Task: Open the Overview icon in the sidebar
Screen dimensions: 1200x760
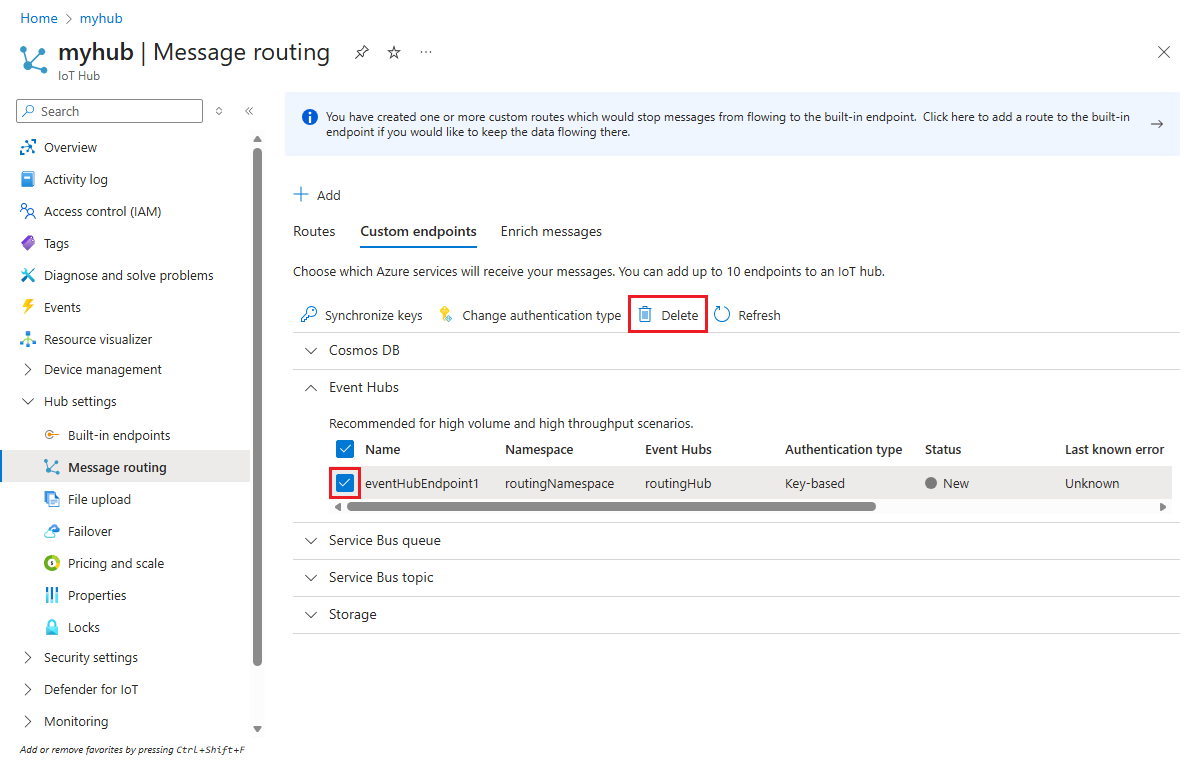Action: click(28, 147)
